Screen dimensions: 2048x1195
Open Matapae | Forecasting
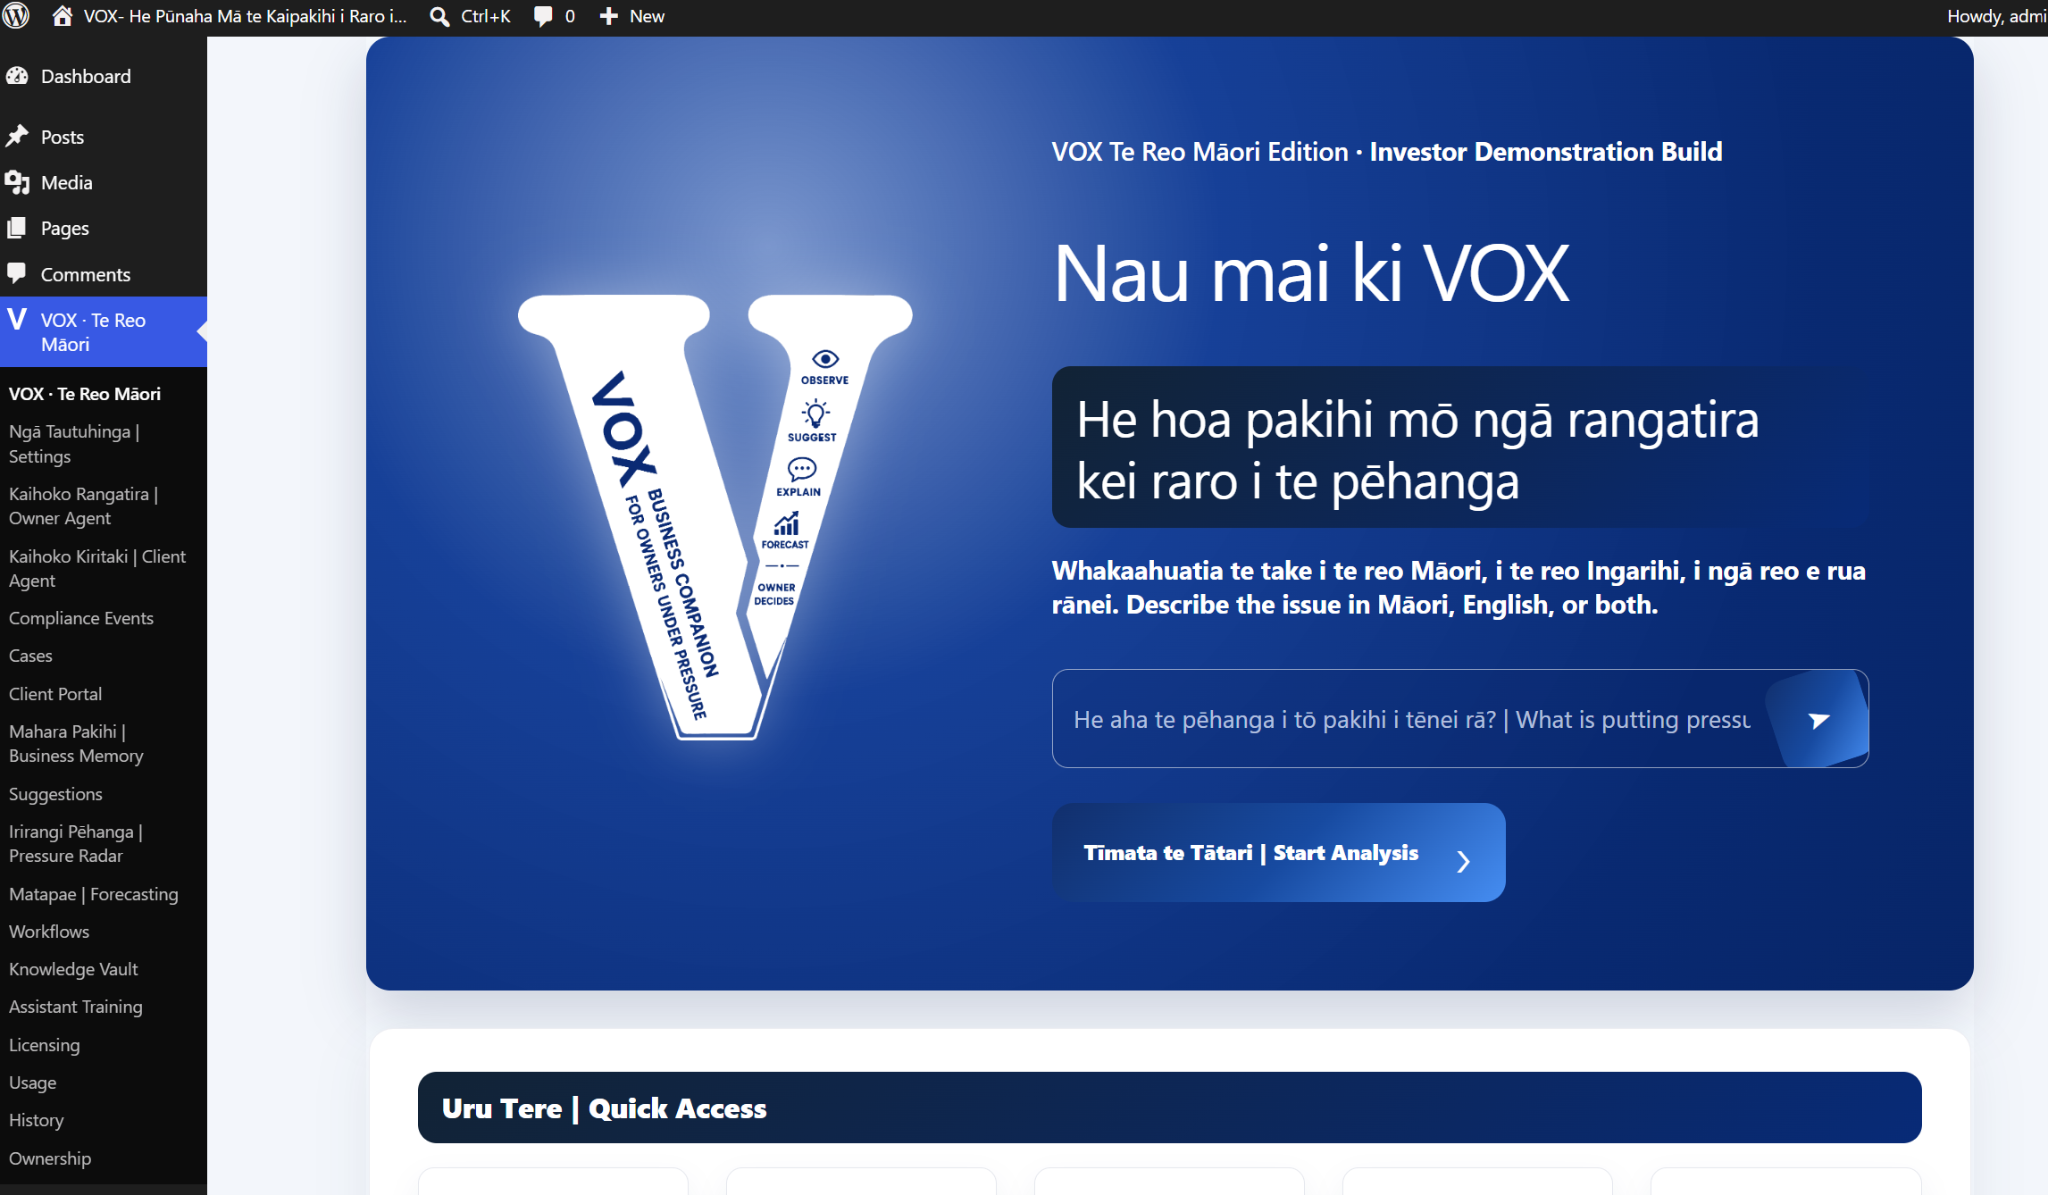[93, 894]
